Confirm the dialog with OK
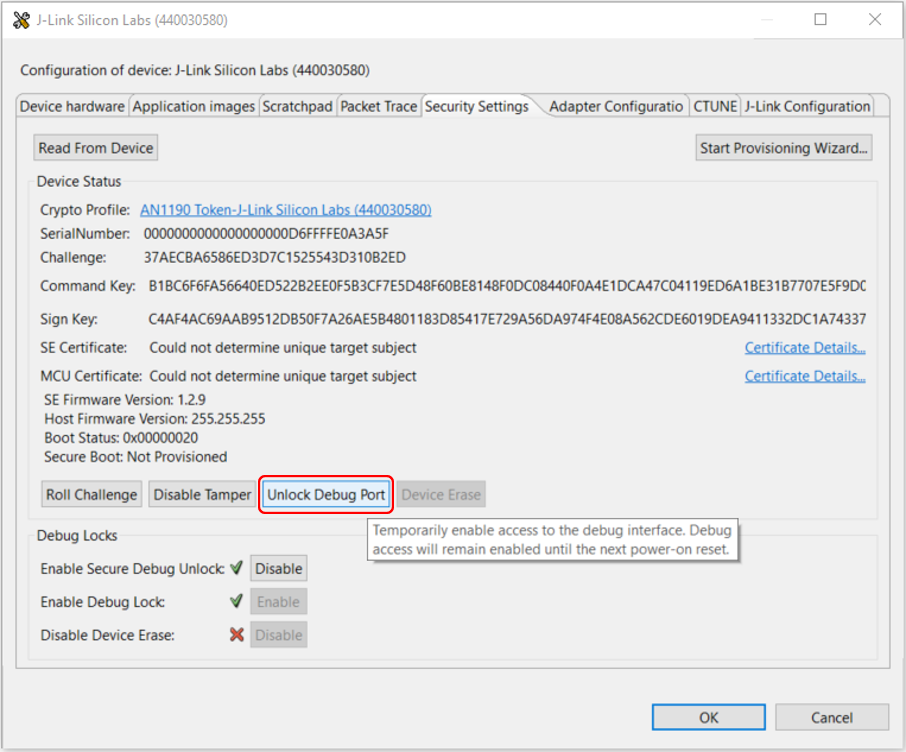The width and height of the screenshot is (906, 752). click(x=708, y=717)
